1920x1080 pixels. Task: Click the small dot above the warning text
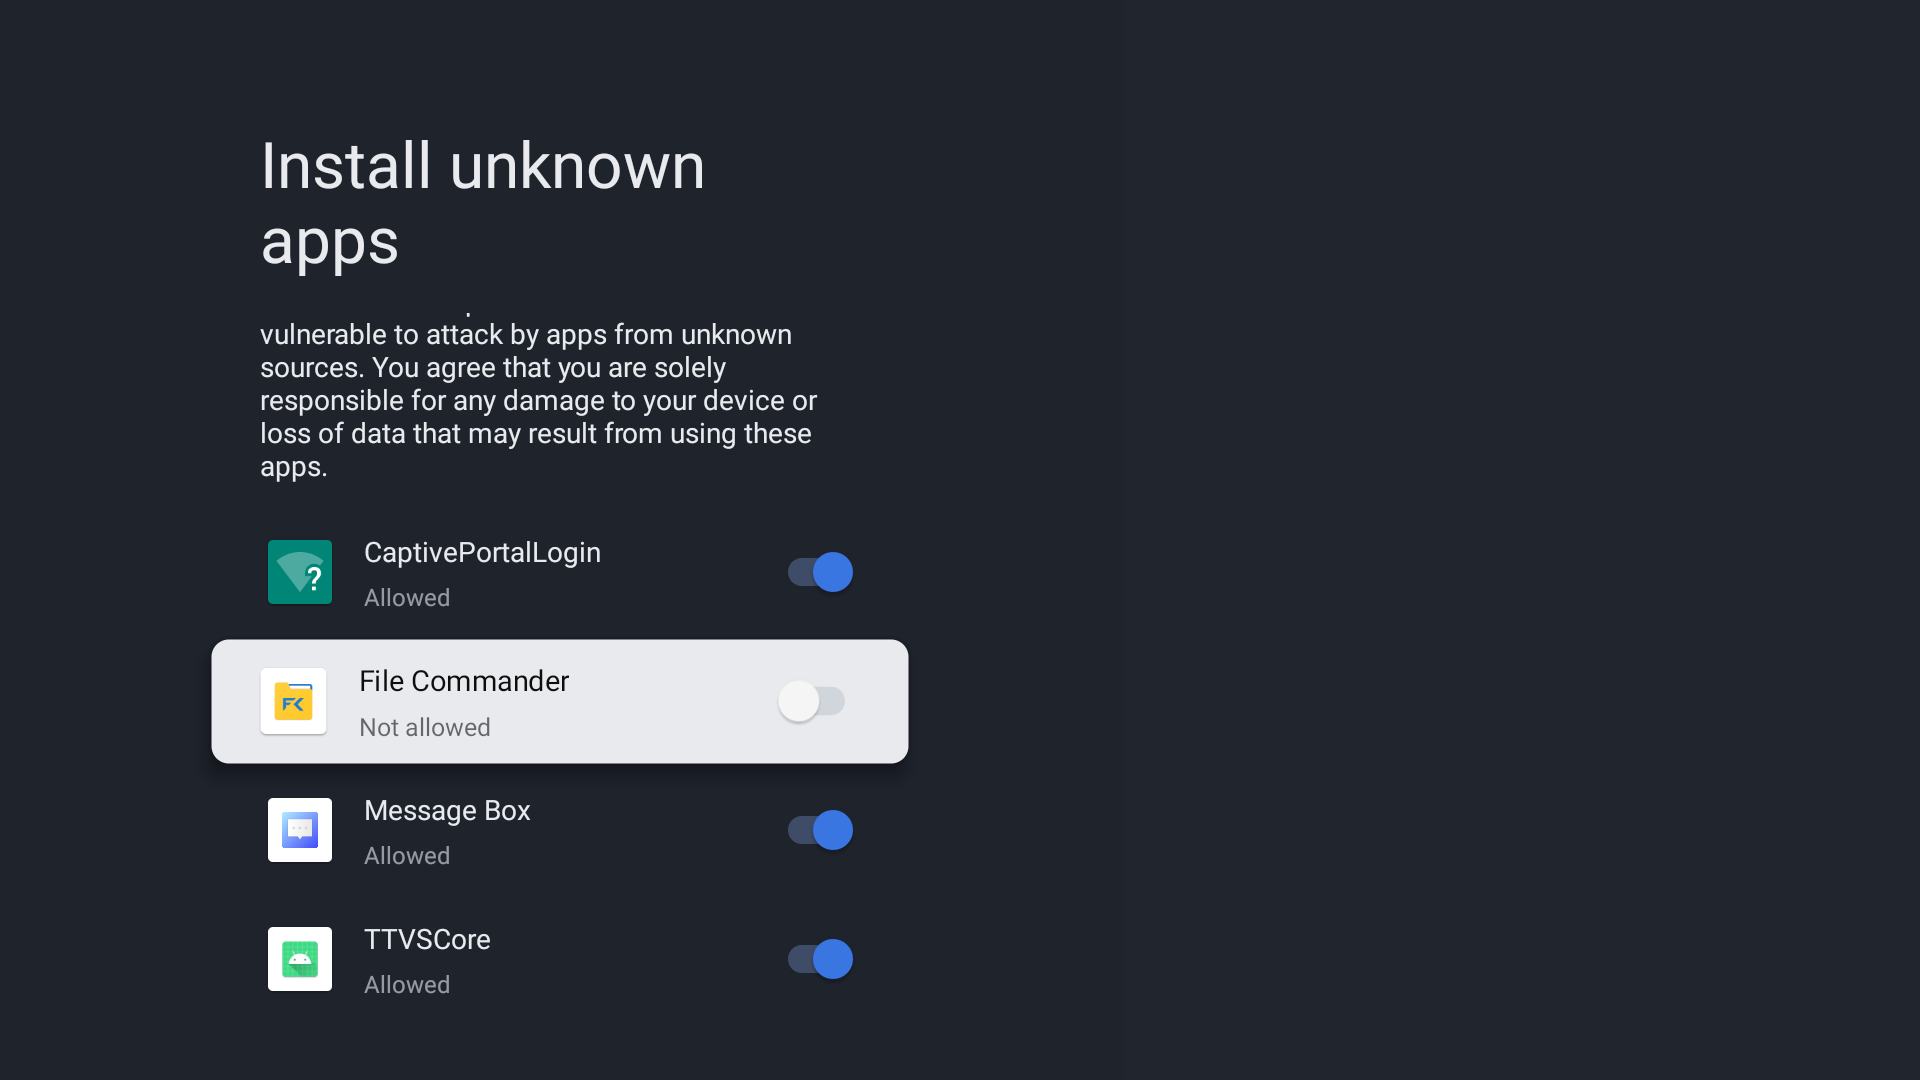coord(468,315)
